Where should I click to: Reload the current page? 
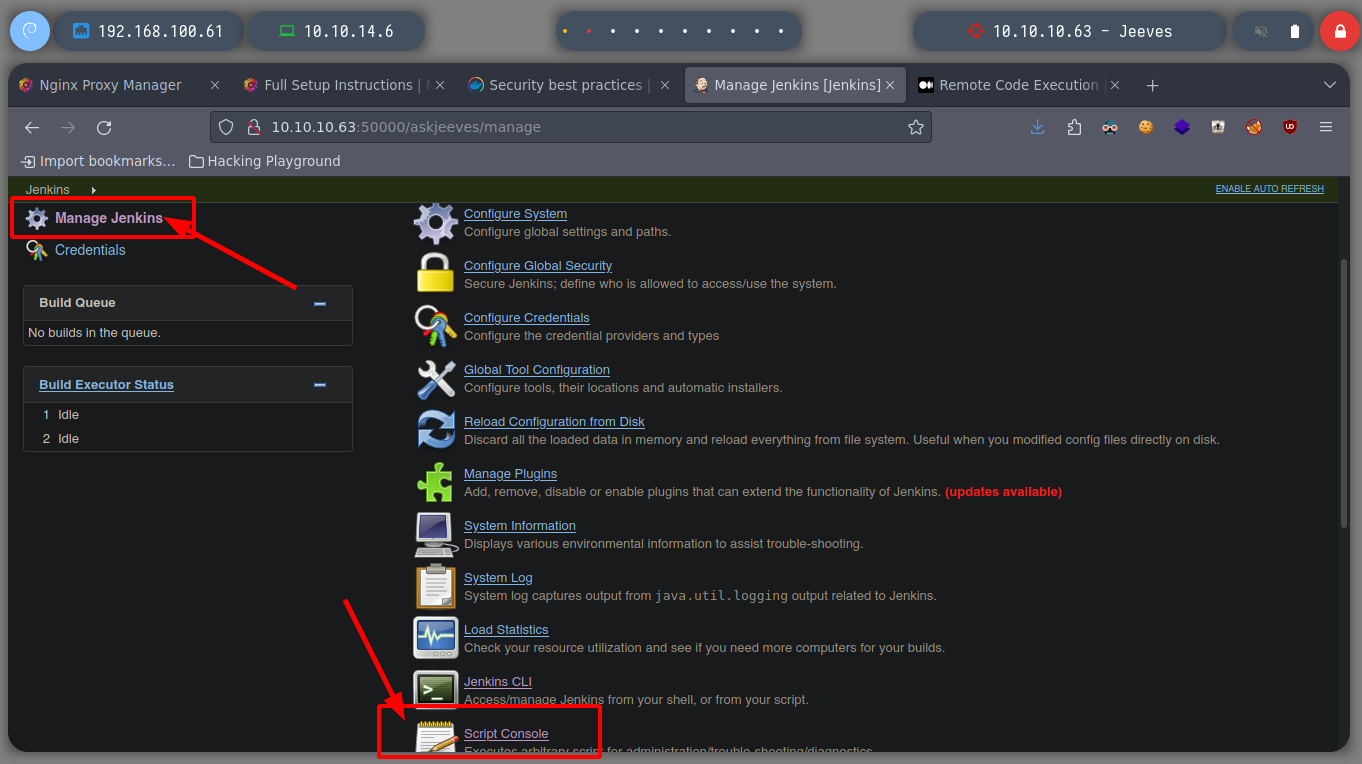point(104,127)
